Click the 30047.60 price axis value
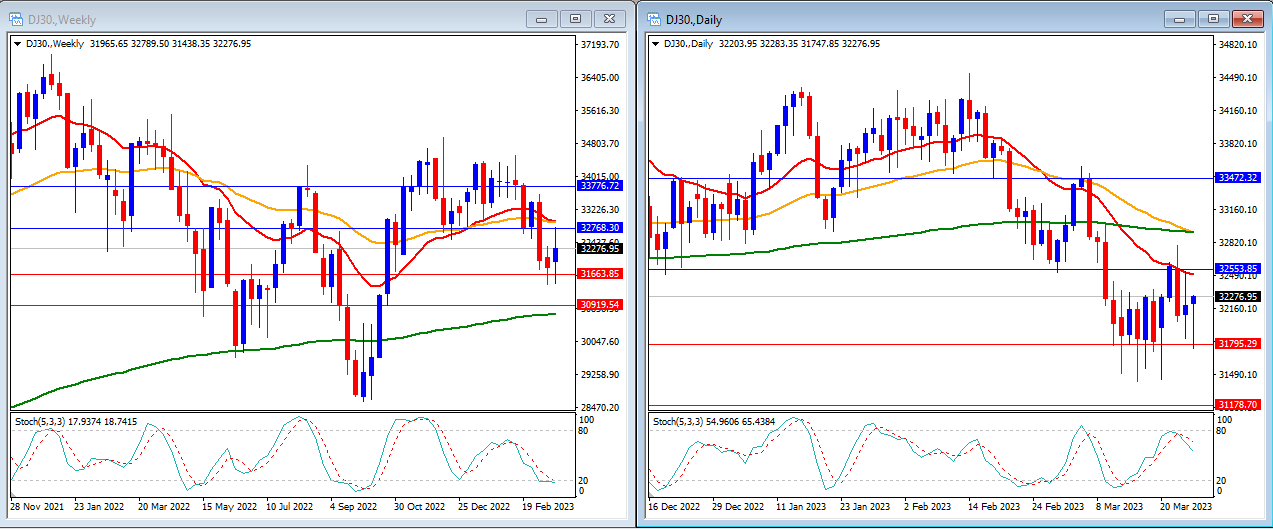 click(600, 342)
